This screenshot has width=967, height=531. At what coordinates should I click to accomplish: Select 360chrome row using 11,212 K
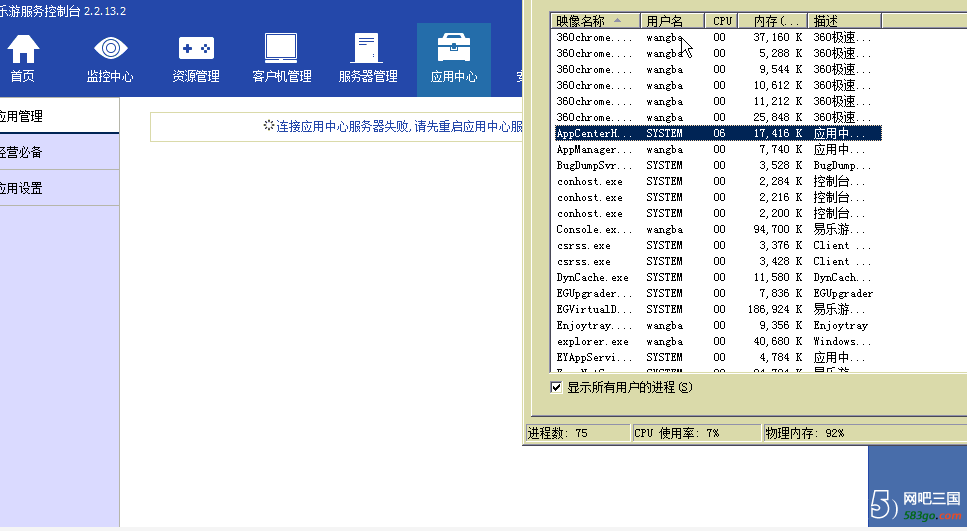click(x=718, y=101)
